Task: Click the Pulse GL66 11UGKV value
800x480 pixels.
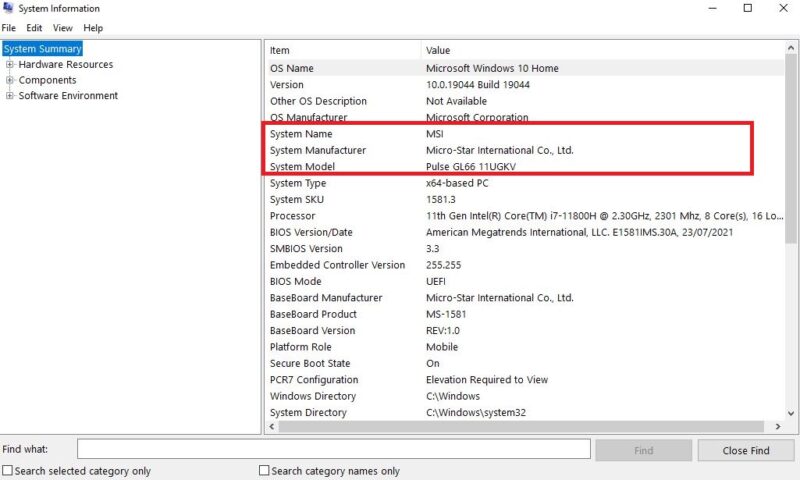Action: pos(471,167)
